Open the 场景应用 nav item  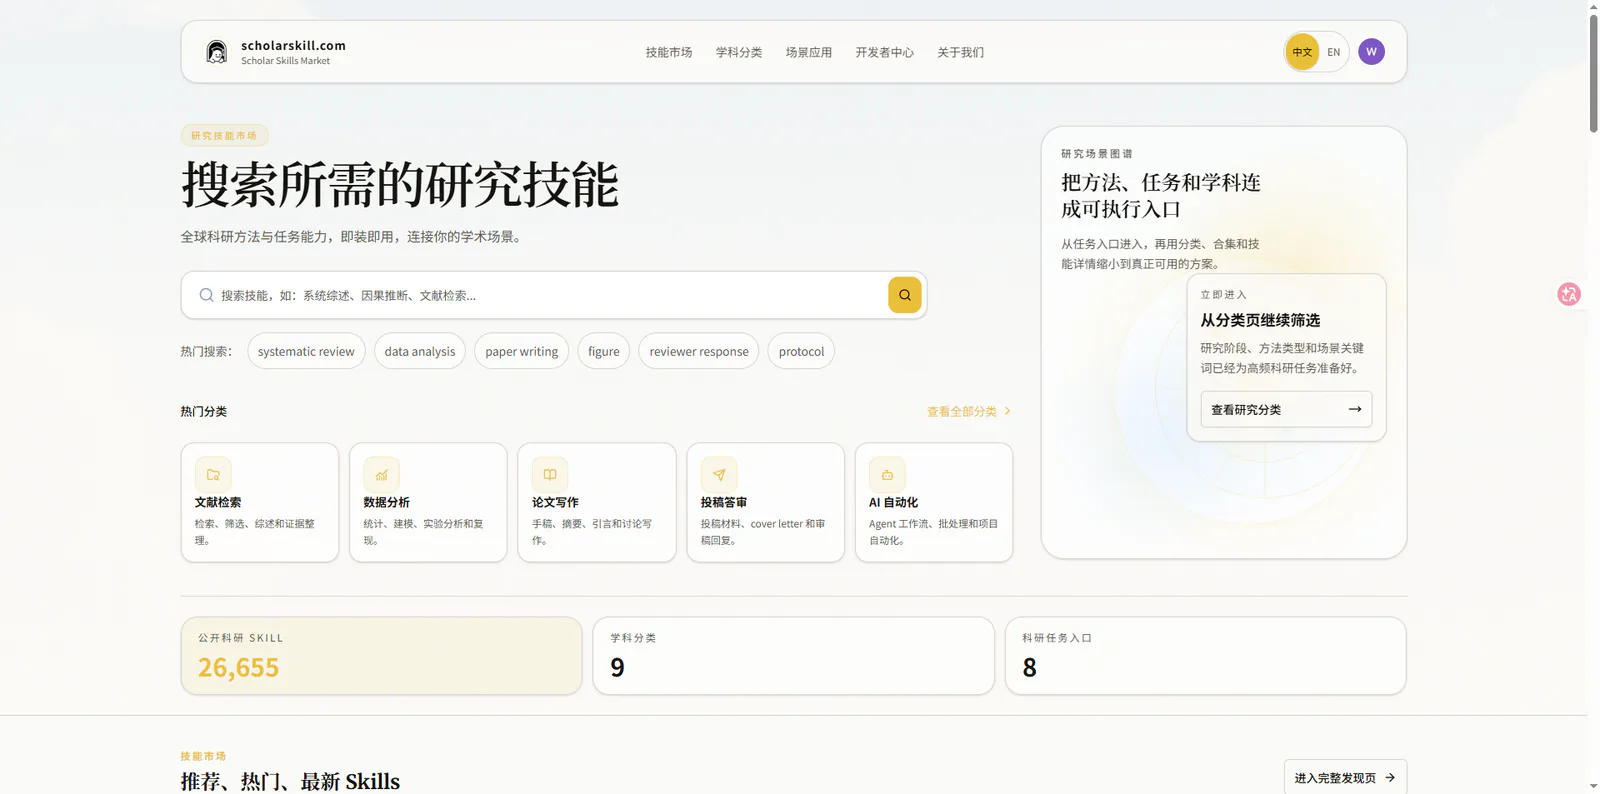tap(809, 52)
